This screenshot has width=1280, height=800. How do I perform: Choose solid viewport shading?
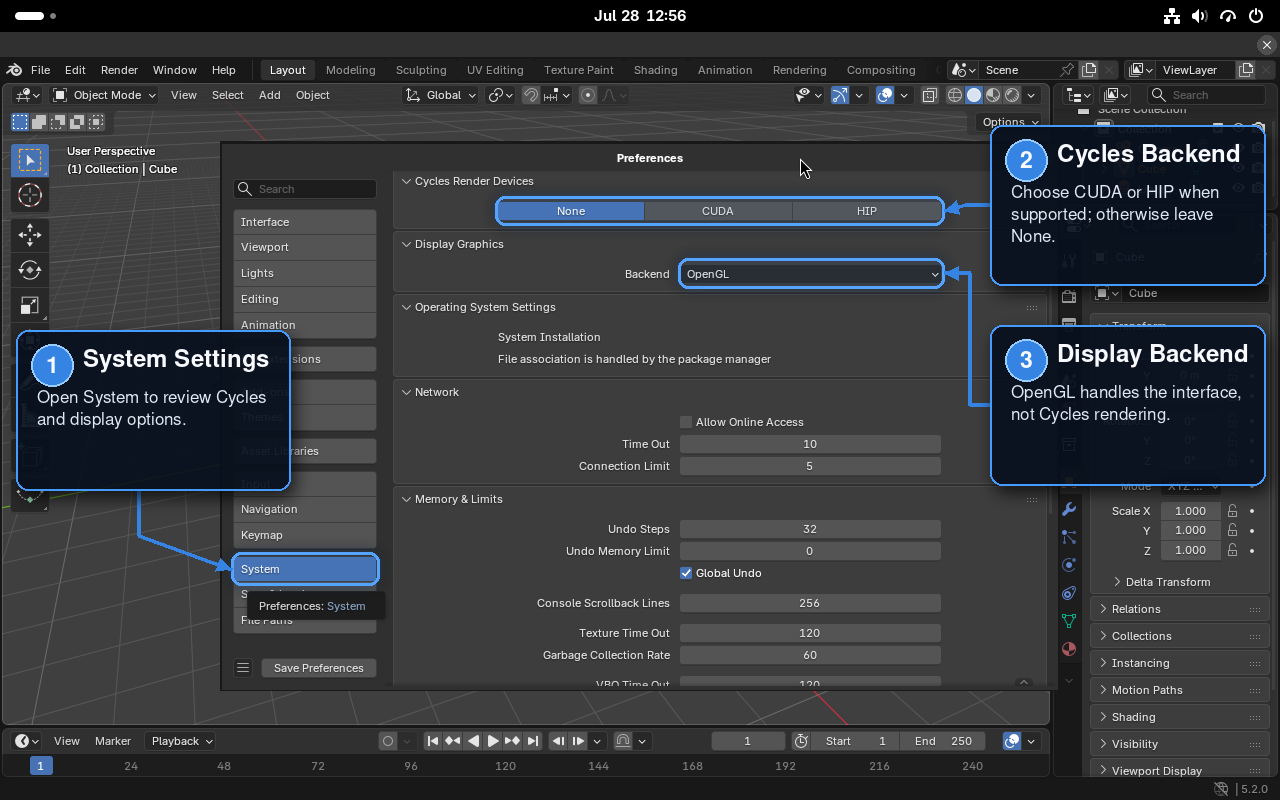click(x=973, y=95)
